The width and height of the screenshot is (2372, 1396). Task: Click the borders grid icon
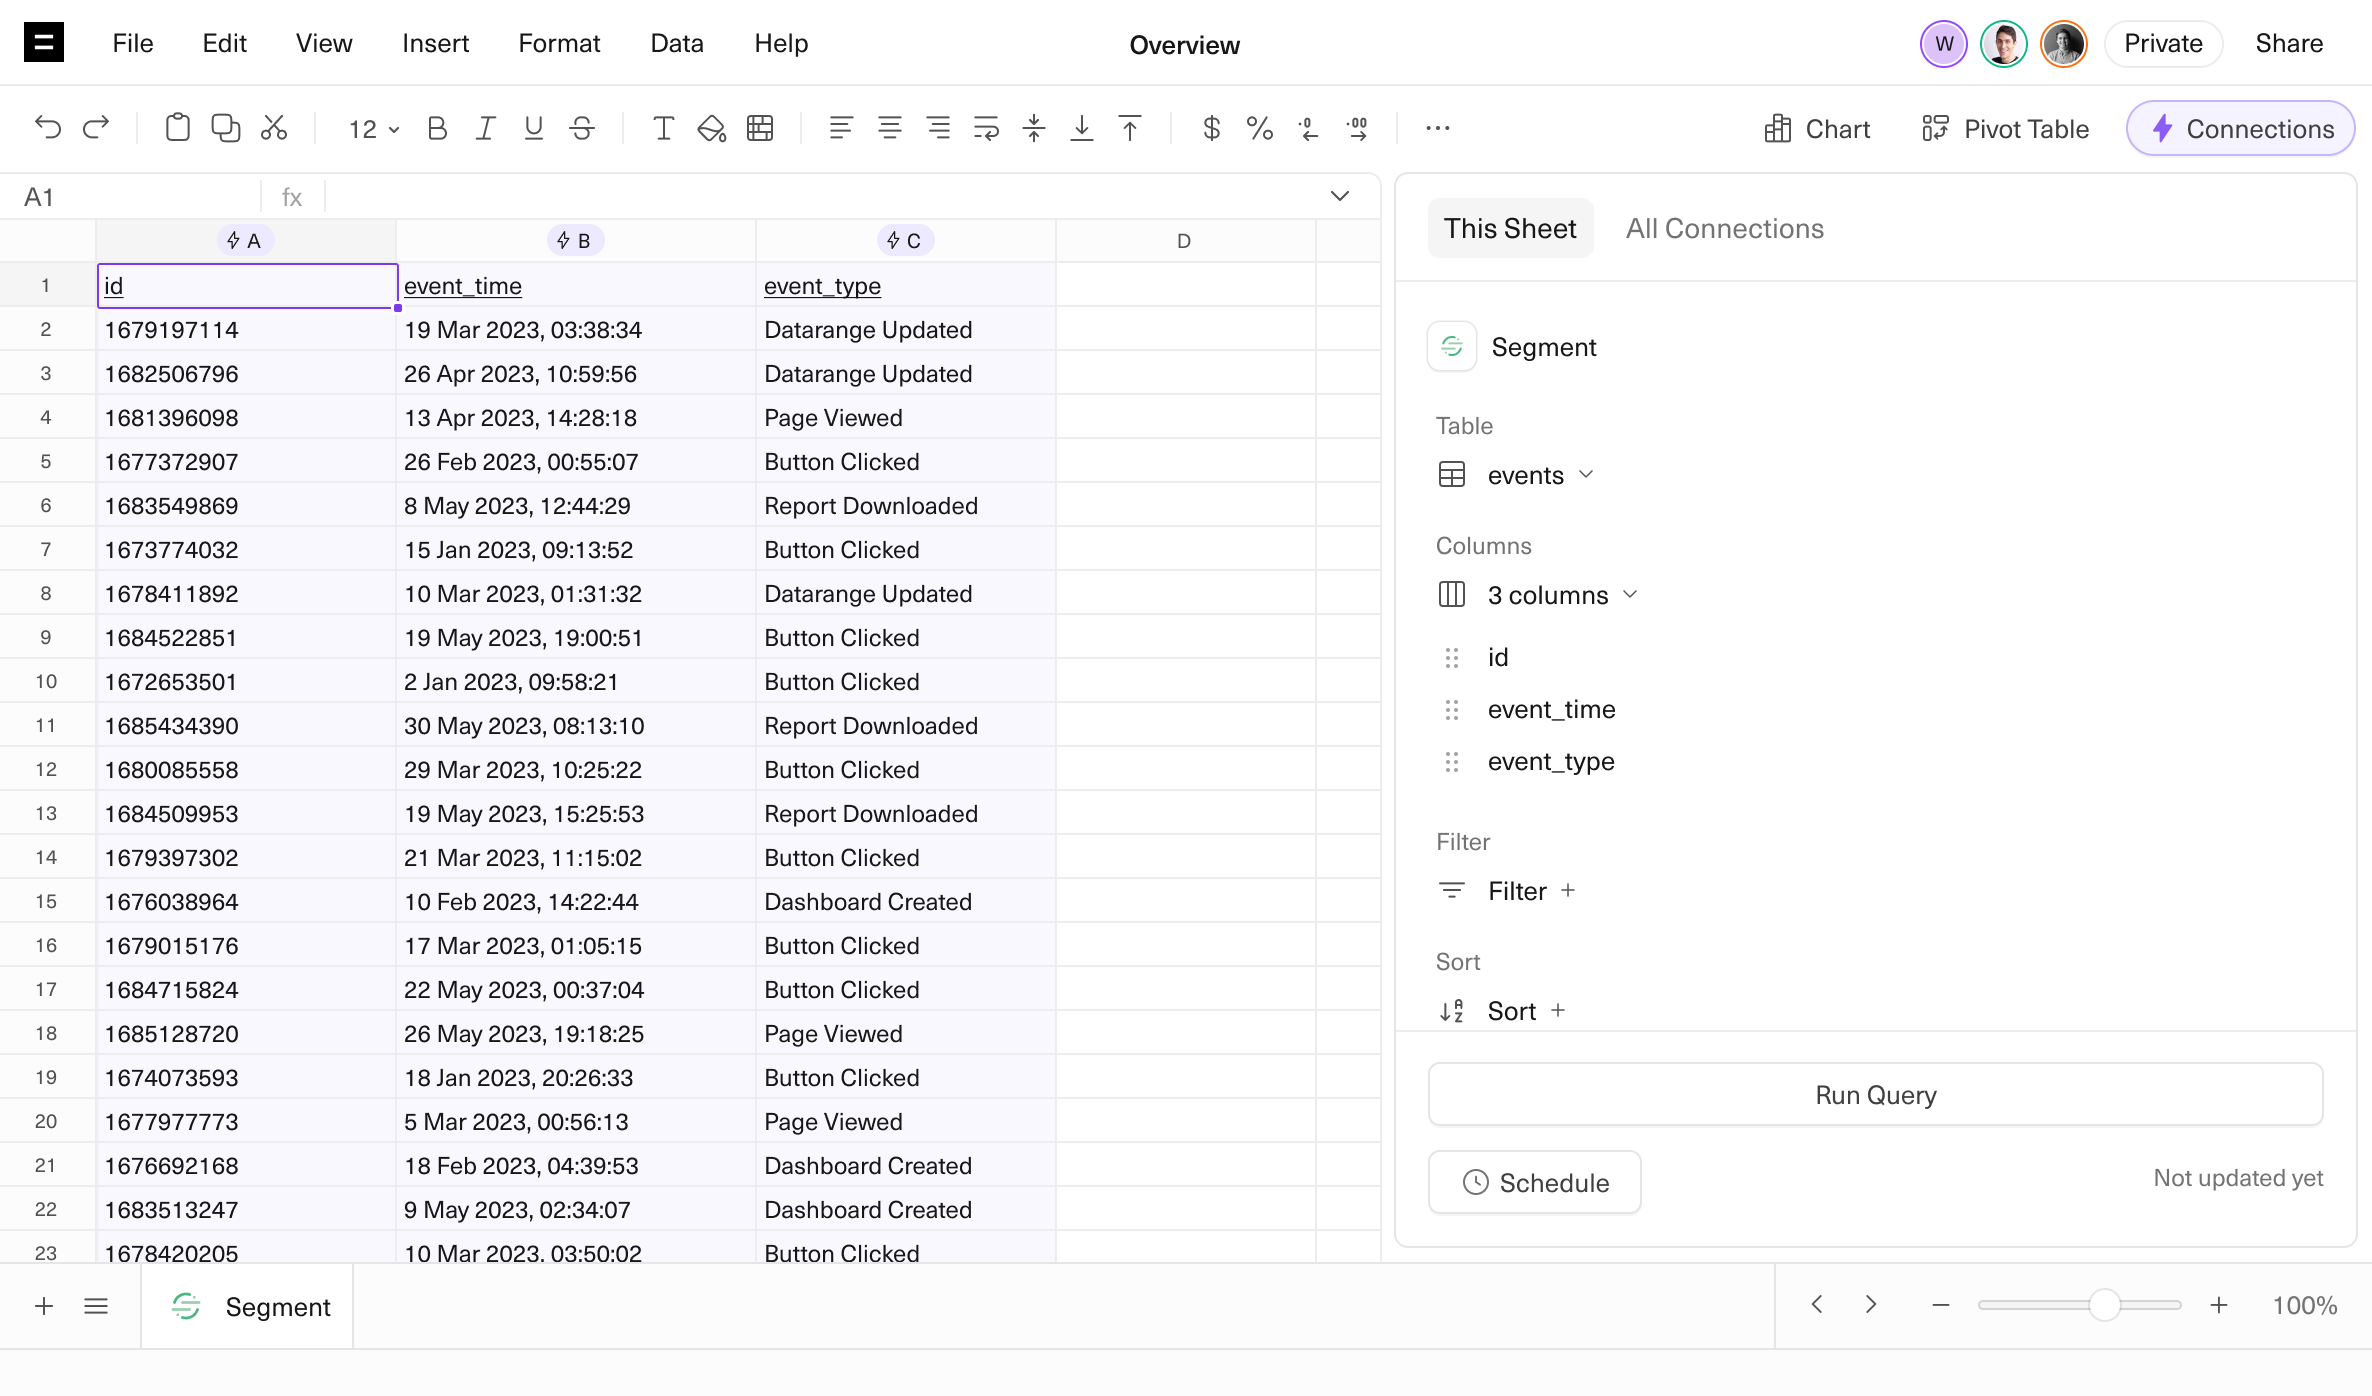click(760, 128)
